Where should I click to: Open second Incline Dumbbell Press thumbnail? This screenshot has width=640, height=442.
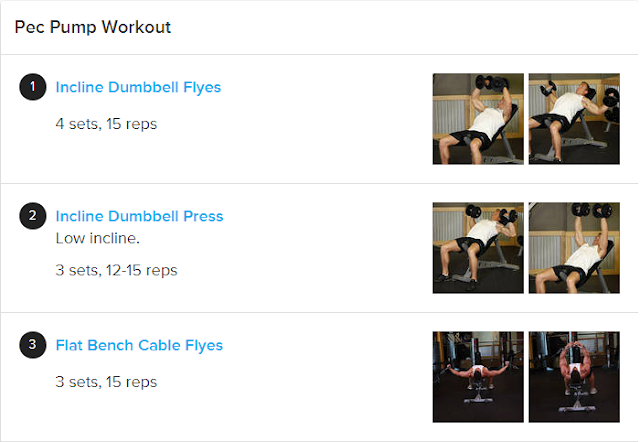click(x=574, y=247)
